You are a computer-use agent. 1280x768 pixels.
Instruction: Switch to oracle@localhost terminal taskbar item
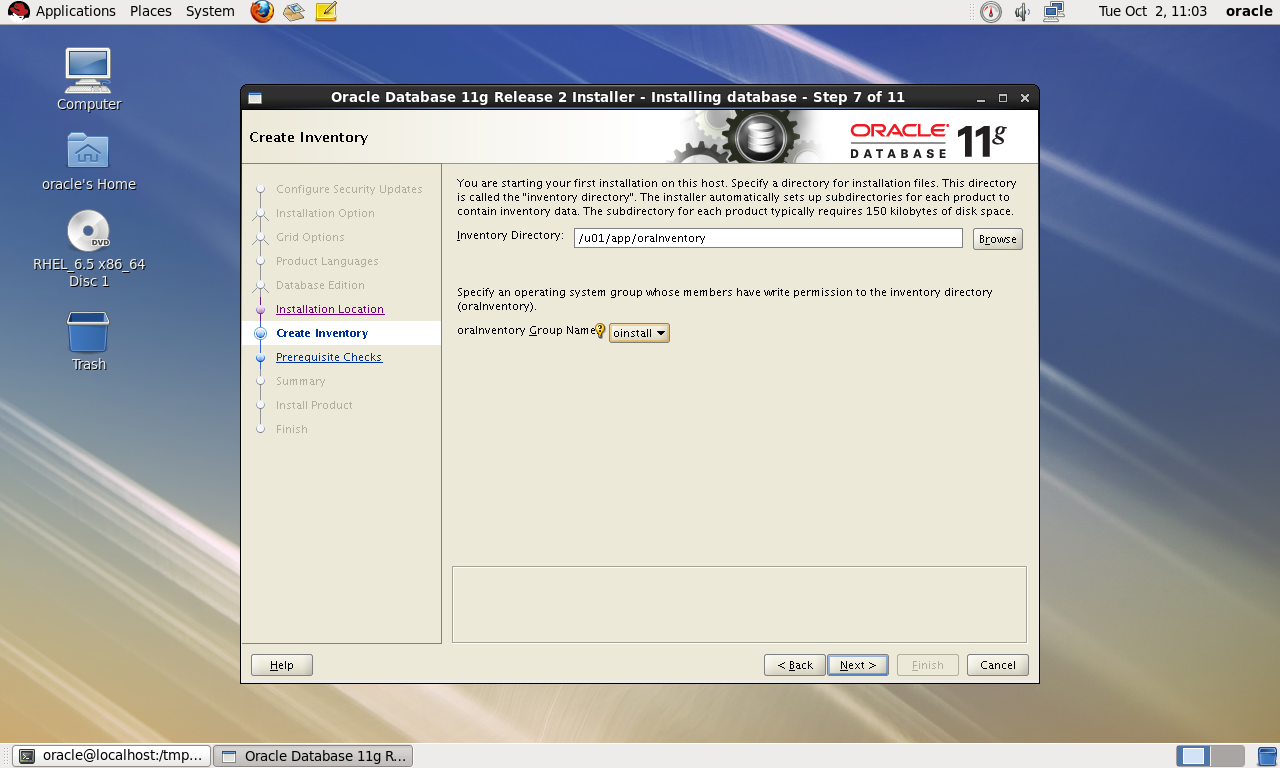click(112, 756)
